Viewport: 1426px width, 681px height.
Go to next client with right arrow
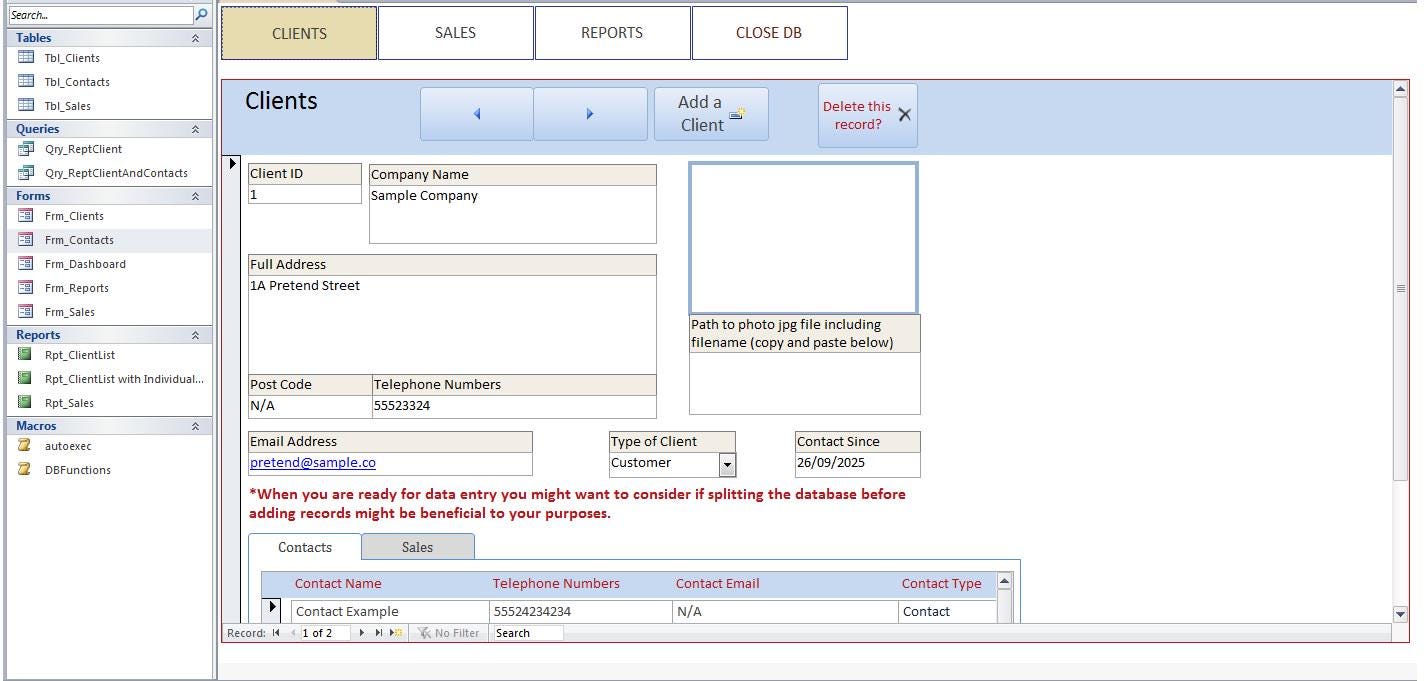590,114
